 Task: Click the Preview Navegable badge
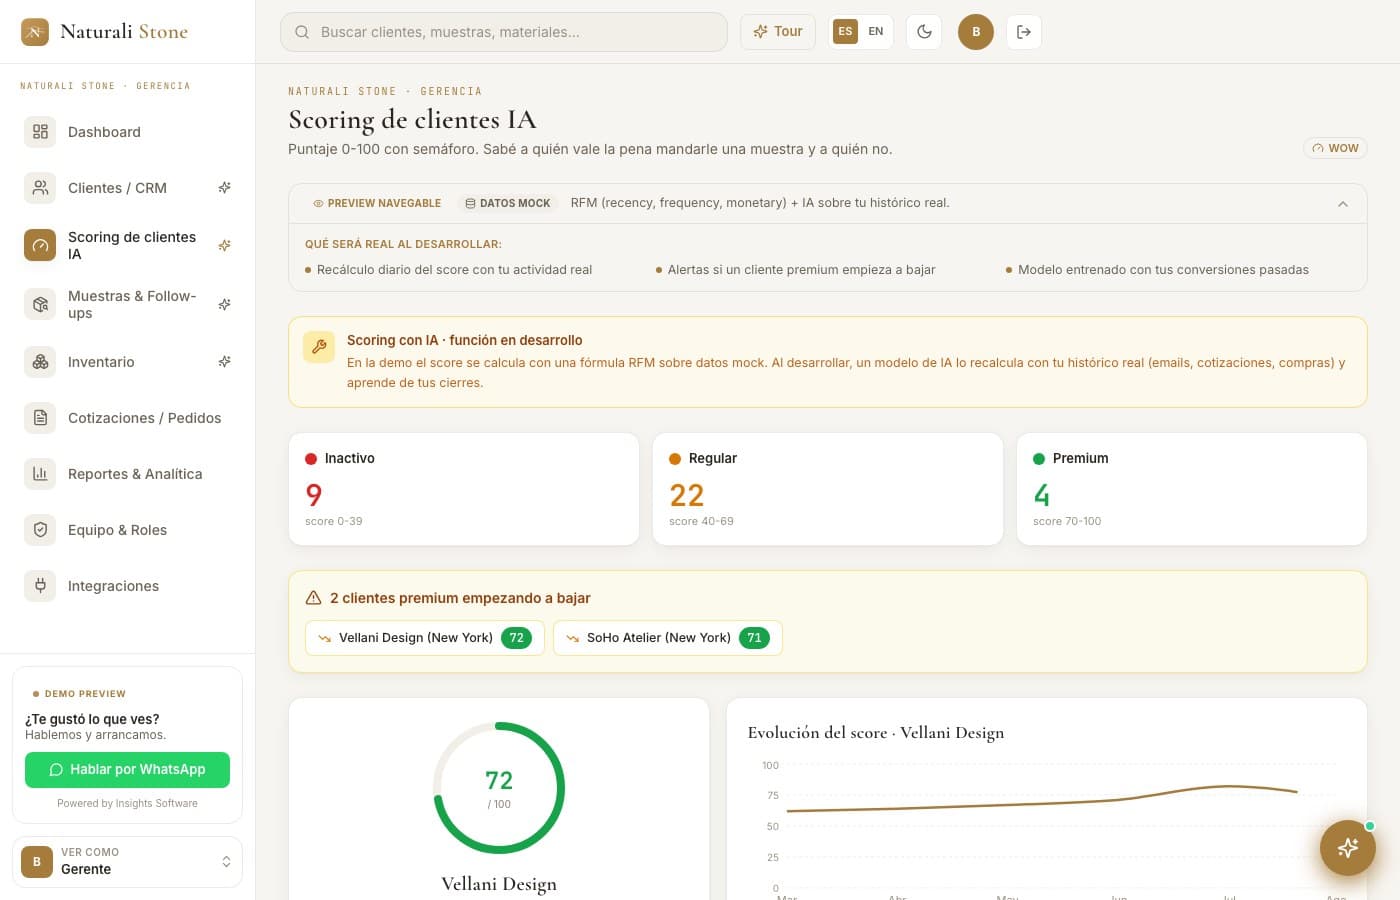coord(377,203)
